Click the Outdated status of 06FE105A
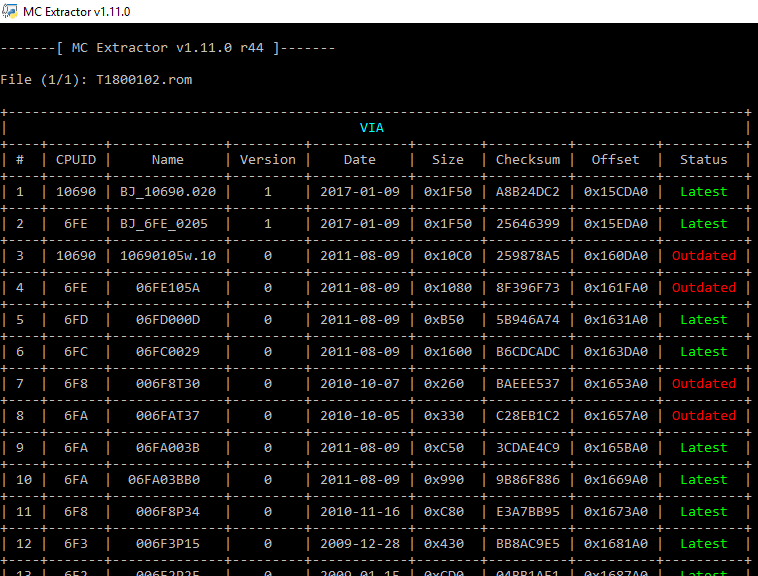 tap(704, 288)
